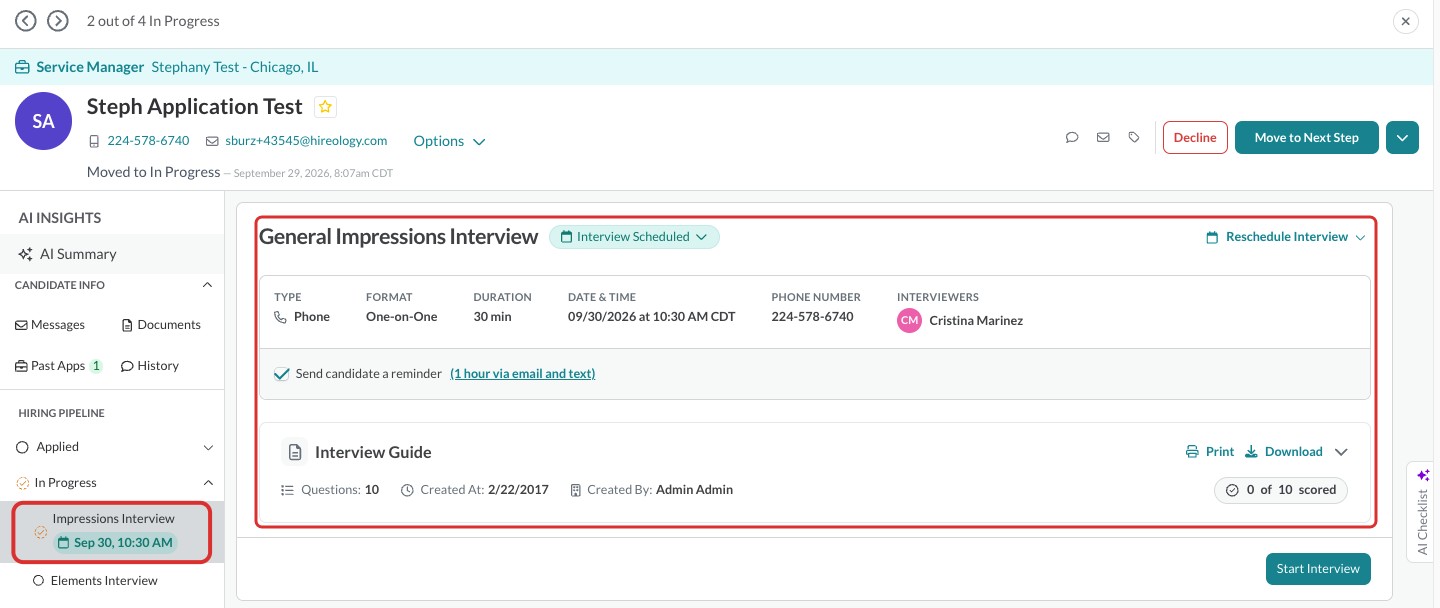Open the comment bubble icon near Decline

click(x=1072, y=138)
